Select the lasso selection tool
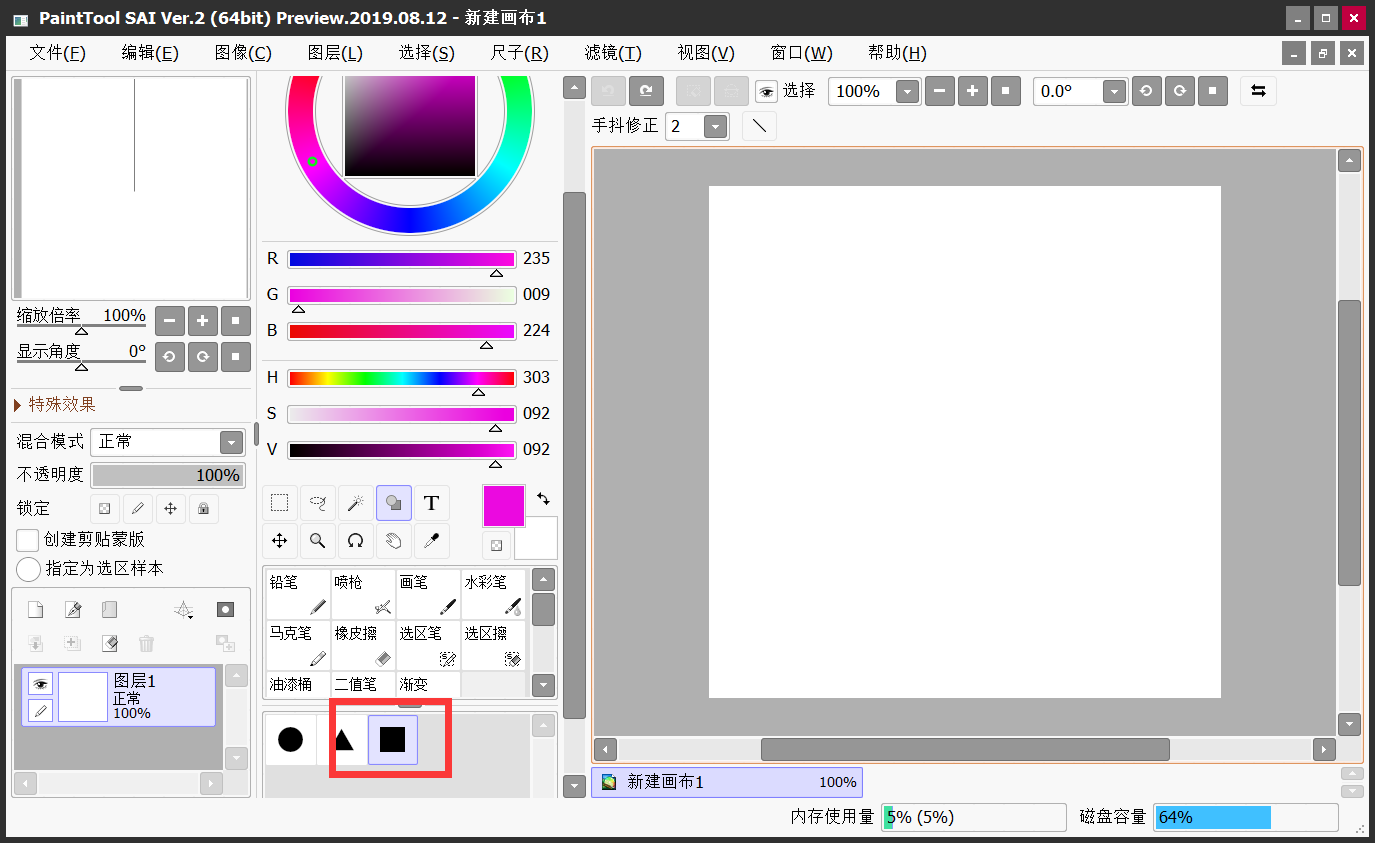 [x=318, y=503]
